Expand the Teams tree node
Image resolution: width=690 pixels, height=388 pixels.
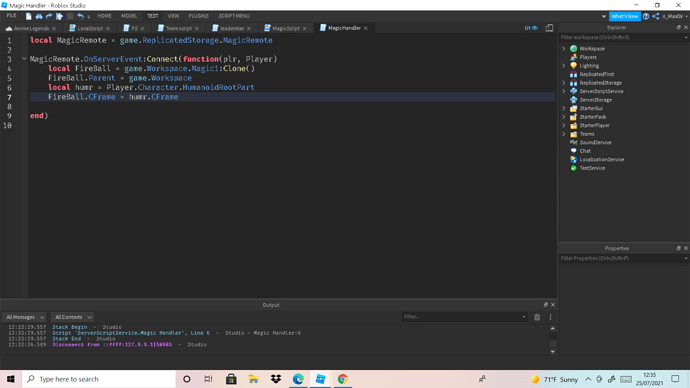(564, 134)
